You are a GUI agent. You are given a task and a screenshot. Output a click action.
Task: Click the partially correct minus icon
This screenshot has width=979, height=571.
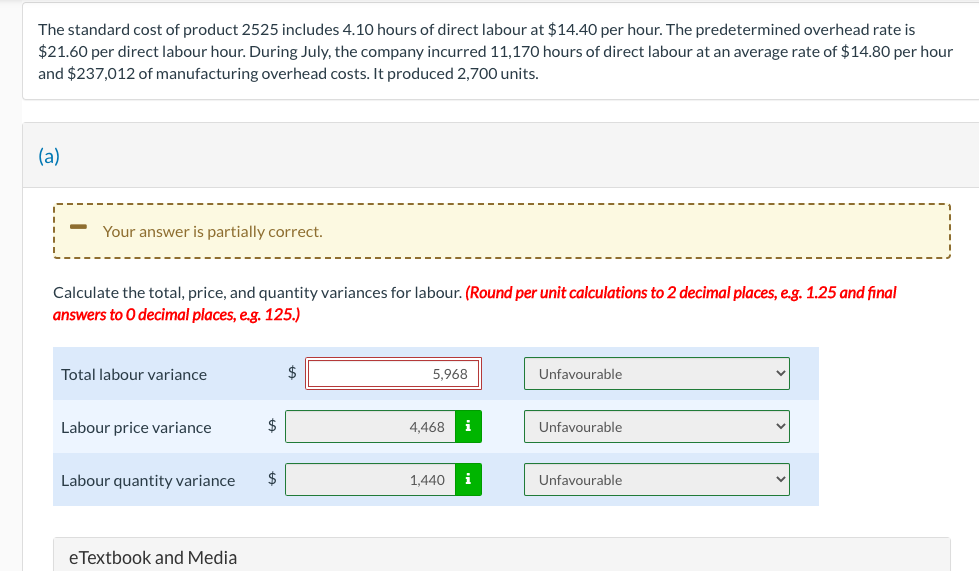coord(78,227)
